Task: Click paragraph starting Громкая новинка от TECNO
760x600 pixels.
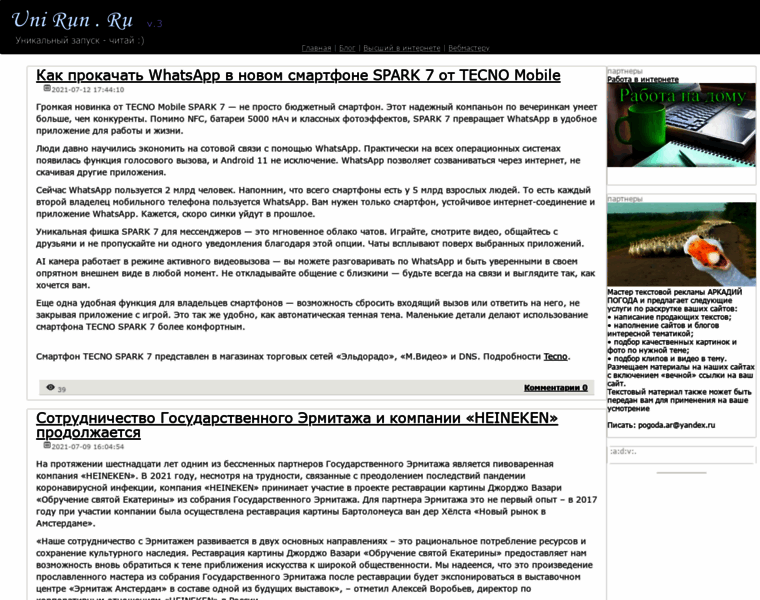Action: [317, 119]
